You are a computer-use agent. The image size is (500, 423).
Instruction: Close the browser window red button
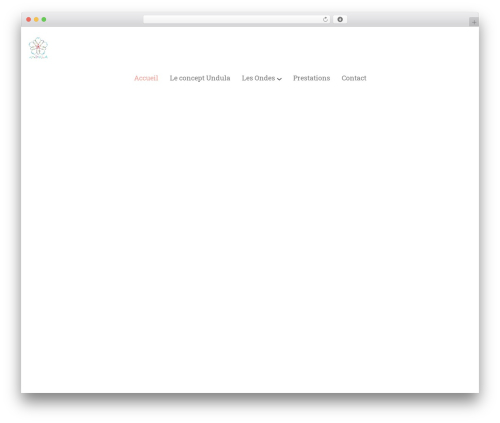tap(29, 19)
